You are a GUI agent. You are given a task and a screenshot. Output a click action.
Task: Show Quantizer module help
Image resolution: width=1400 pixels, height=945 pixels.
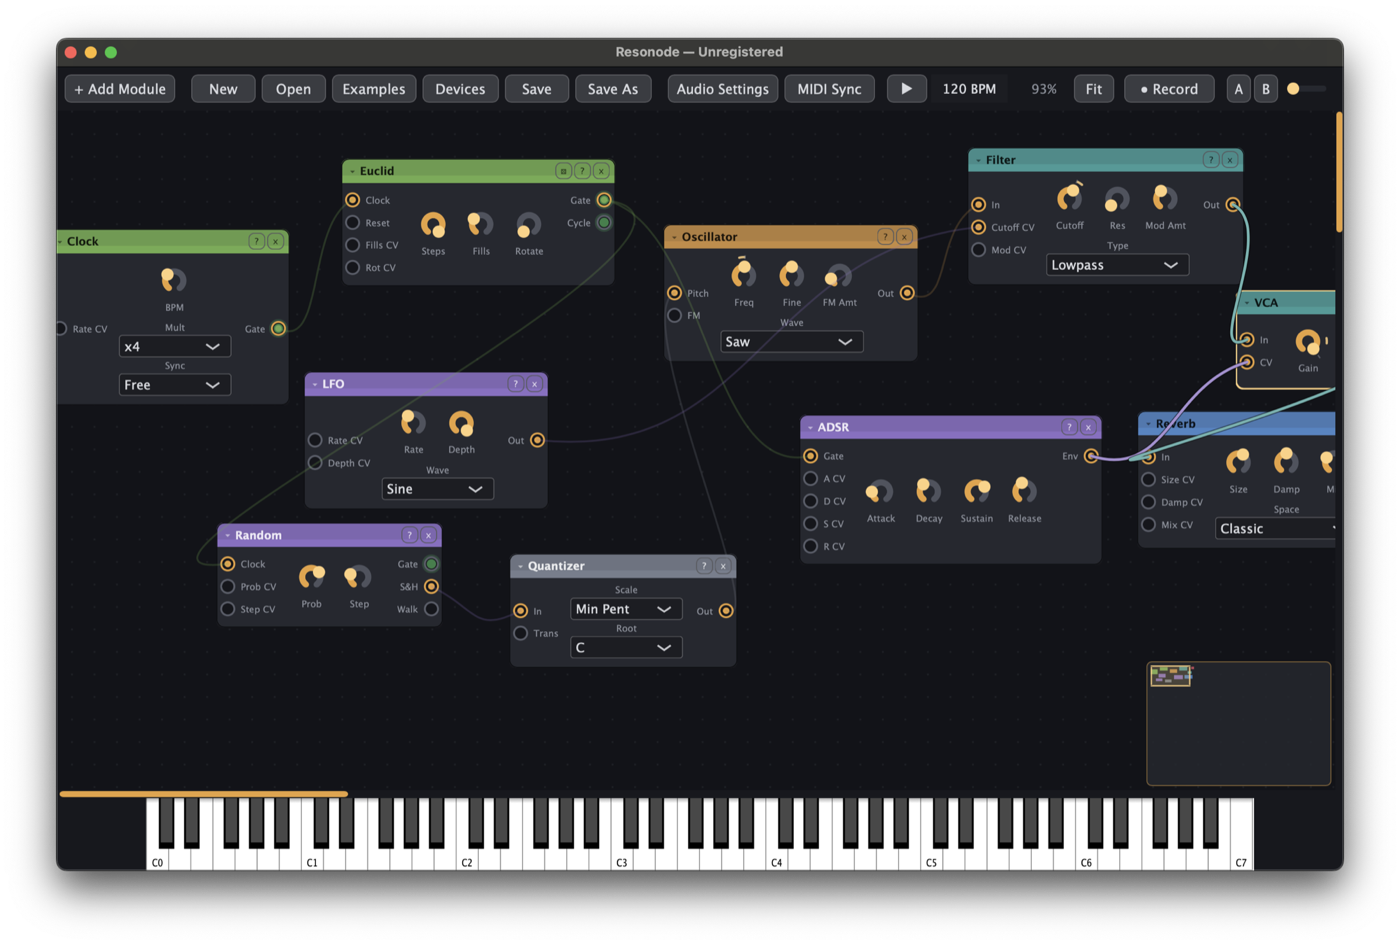click(704, 566)
